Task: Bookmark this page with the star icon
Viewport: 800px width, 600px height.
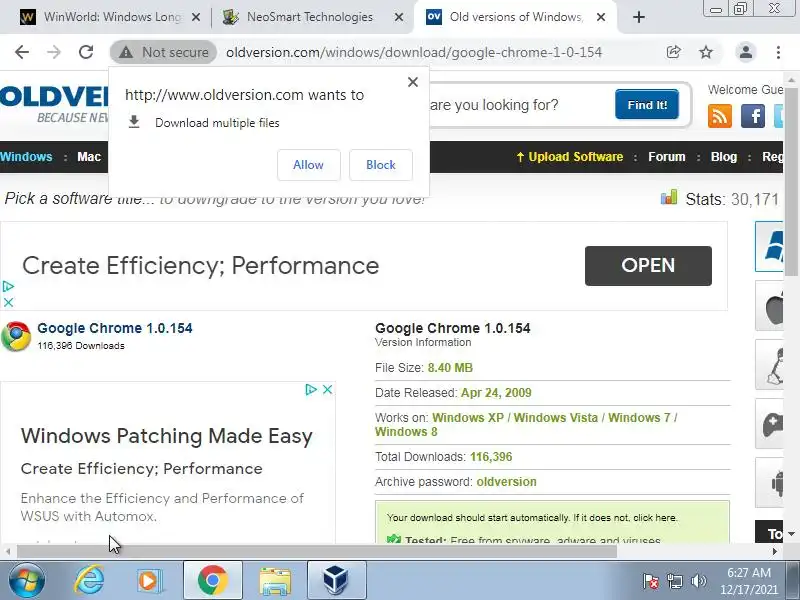Action: (706, 52)
